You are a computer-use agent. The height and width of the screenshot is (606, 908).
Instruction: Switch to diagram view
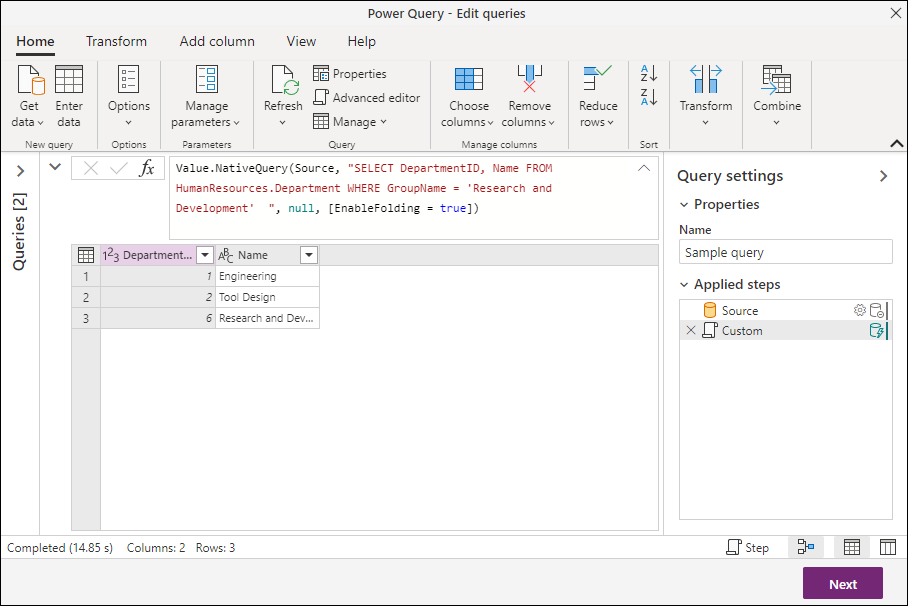pyautogui.click(x=806, y=547)
